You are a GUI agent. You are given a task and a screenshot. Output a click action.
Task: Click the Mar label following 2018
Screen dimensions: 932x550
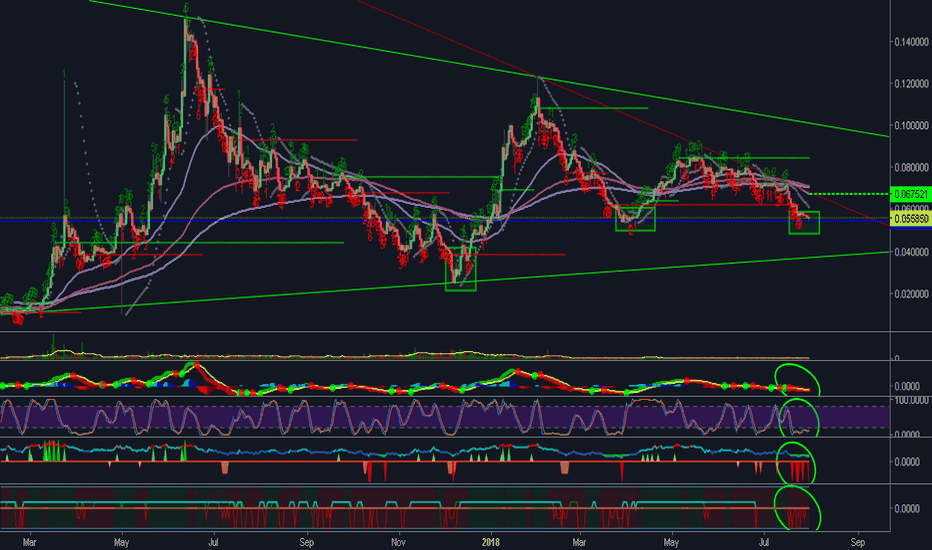coord(579,542)
